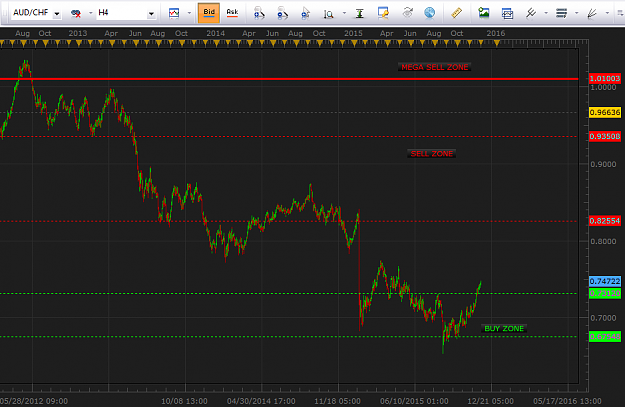
Task: Click the 1.0000 price scale label
Action: (603, 87)
